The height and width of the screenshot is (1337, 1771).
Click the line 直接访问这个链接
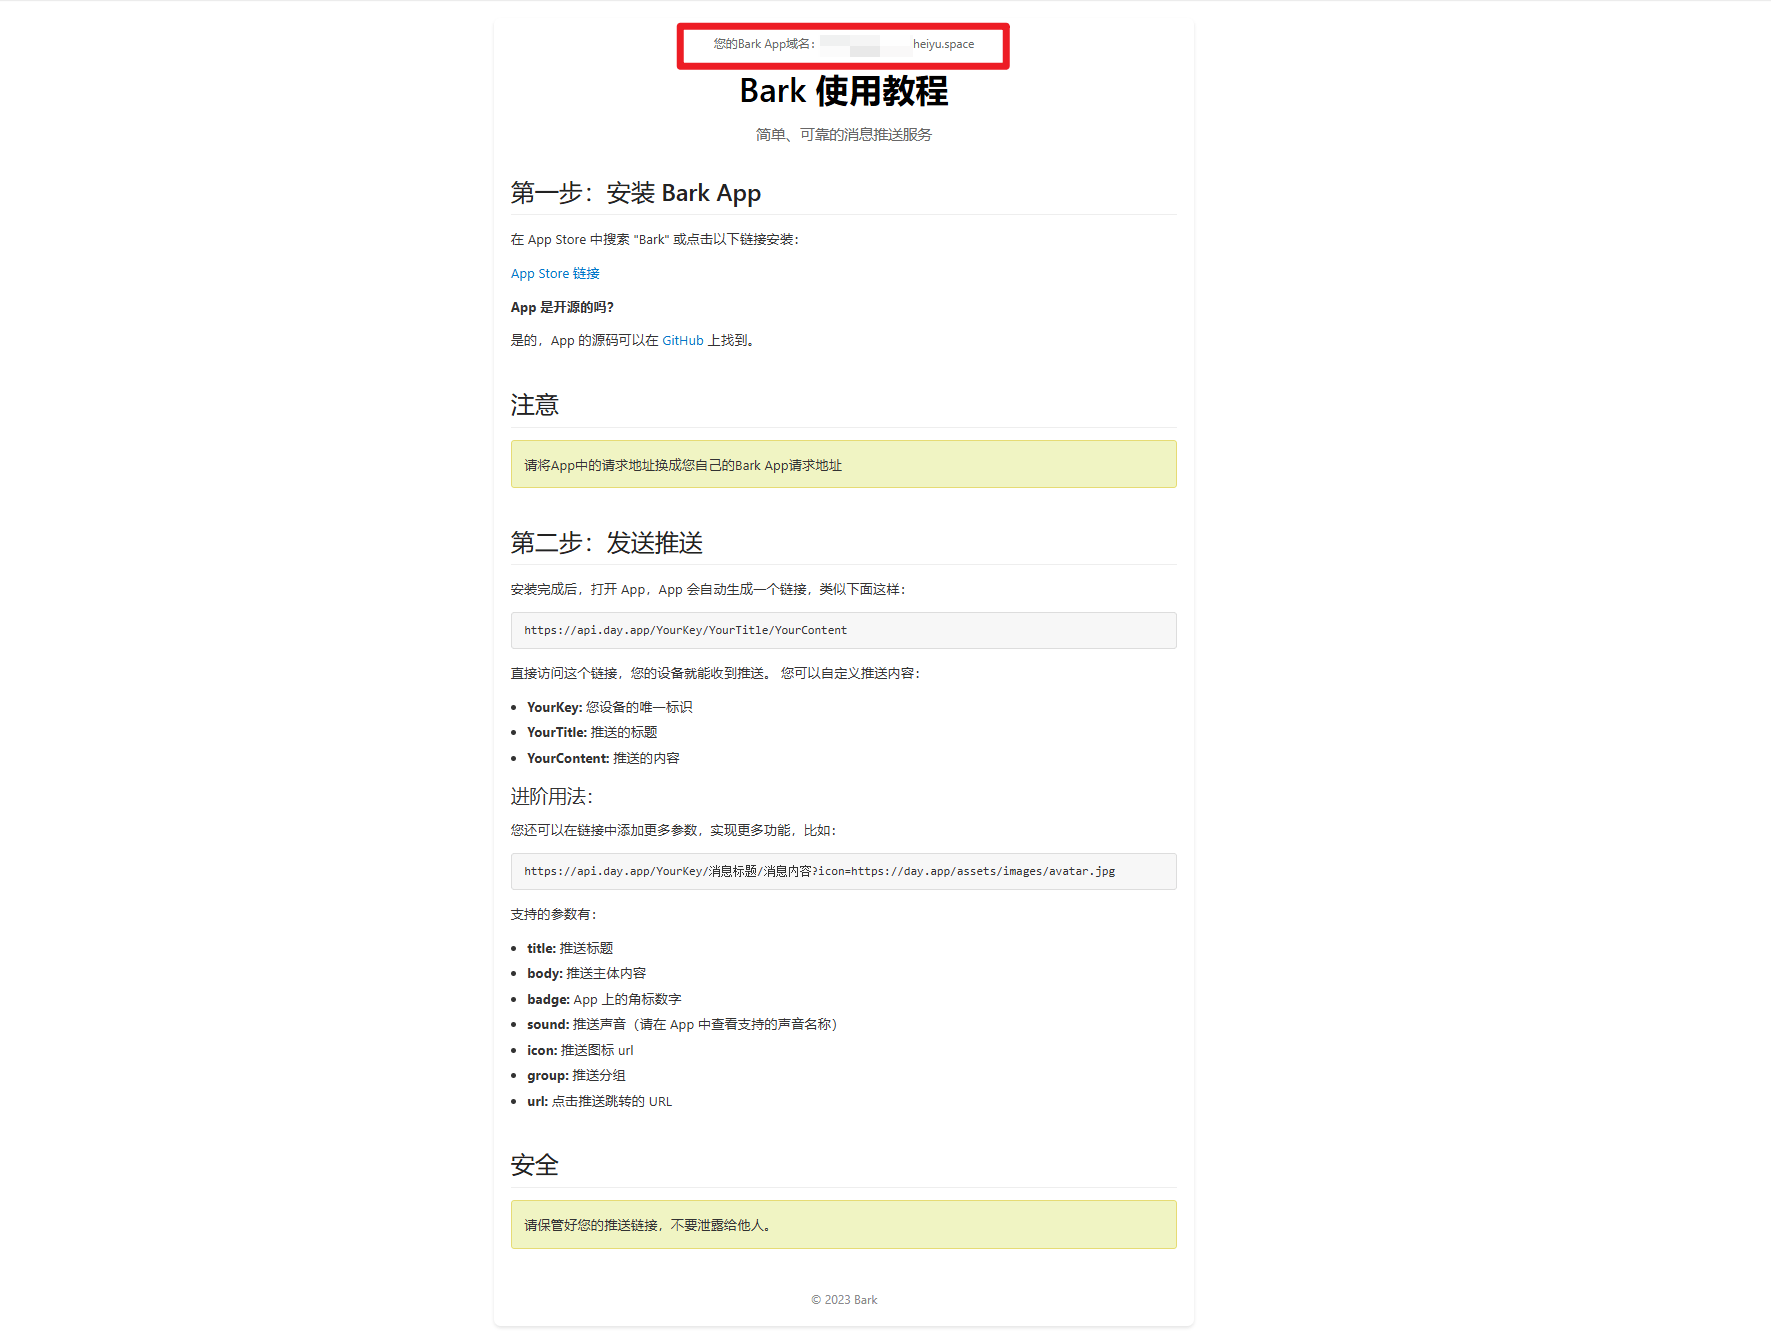(716, 674)
